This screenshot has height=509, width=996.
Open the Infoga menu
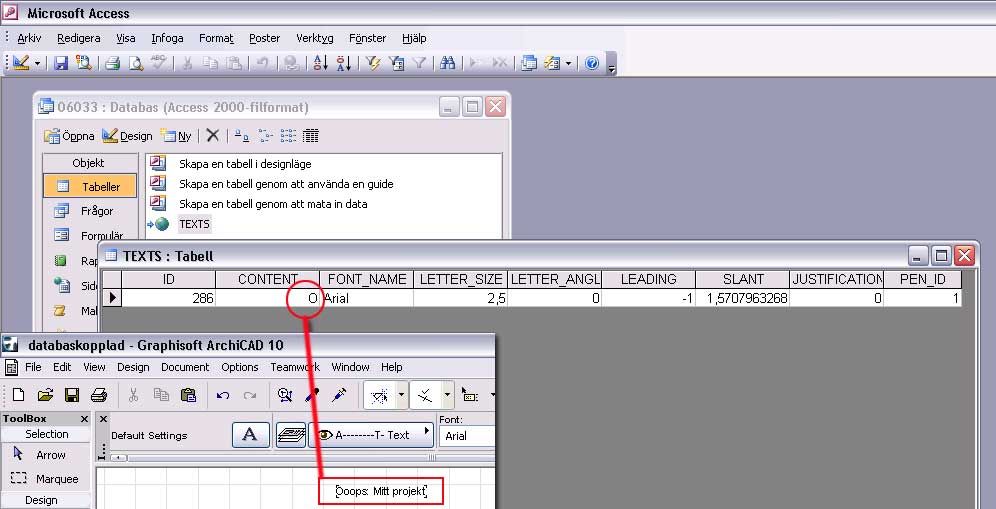(x=167, y=38)
